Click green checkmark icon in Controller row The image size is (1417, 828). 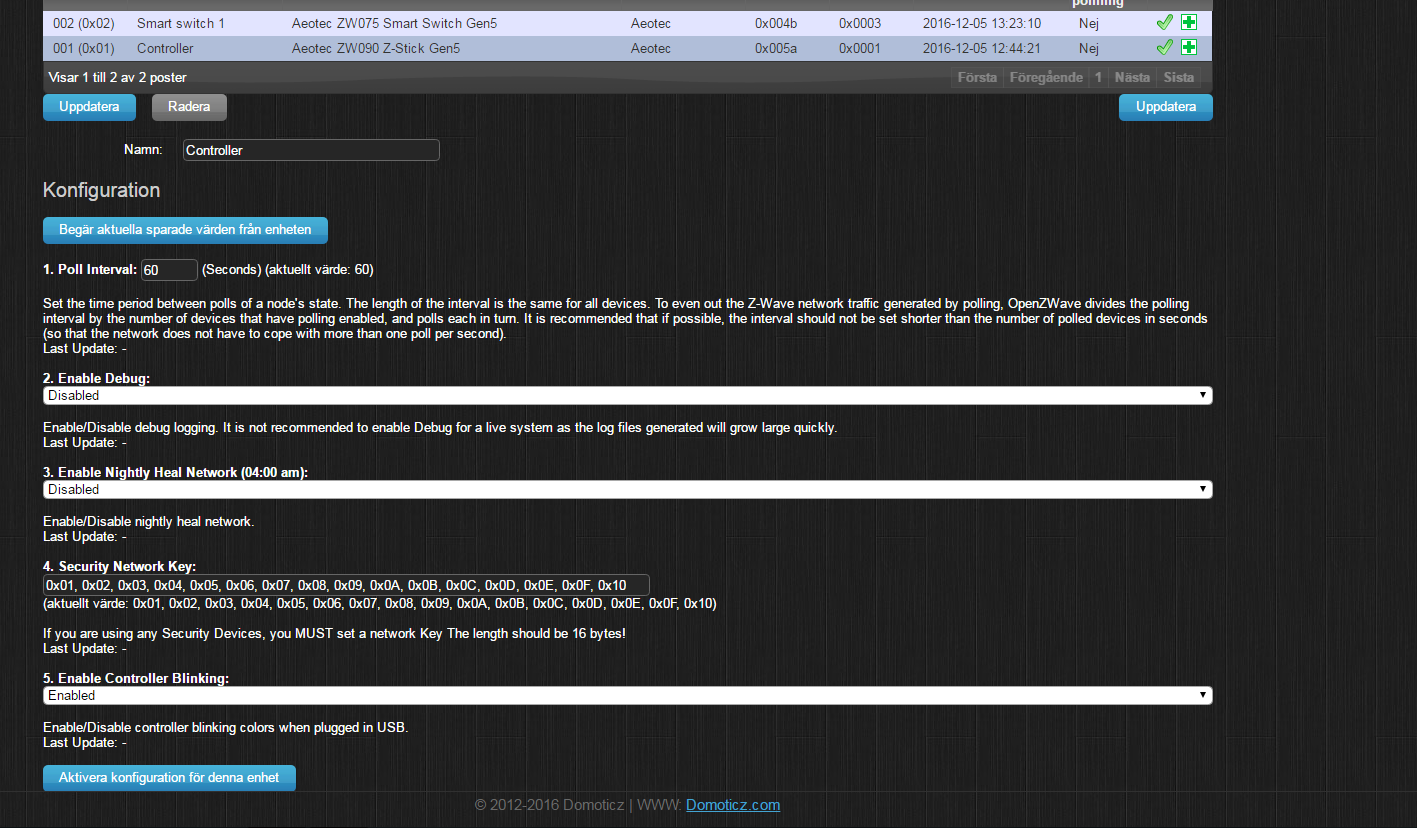1164,47
